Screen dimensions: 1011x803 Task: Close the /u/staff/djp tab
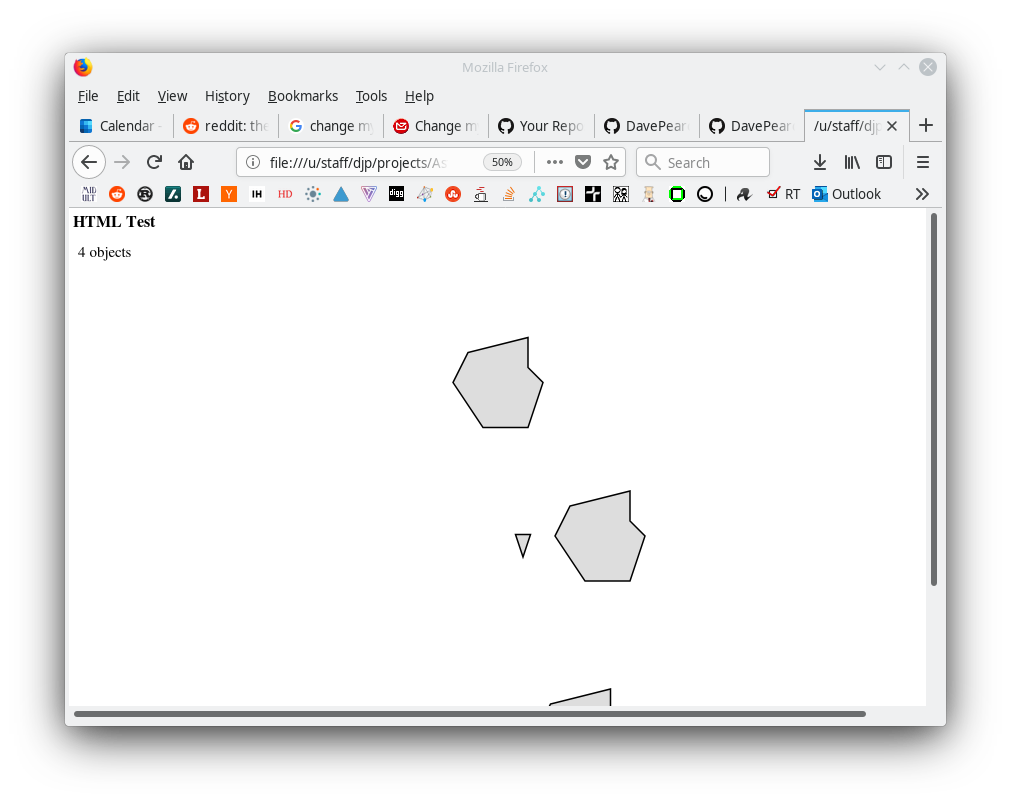(x=892, y=126)
